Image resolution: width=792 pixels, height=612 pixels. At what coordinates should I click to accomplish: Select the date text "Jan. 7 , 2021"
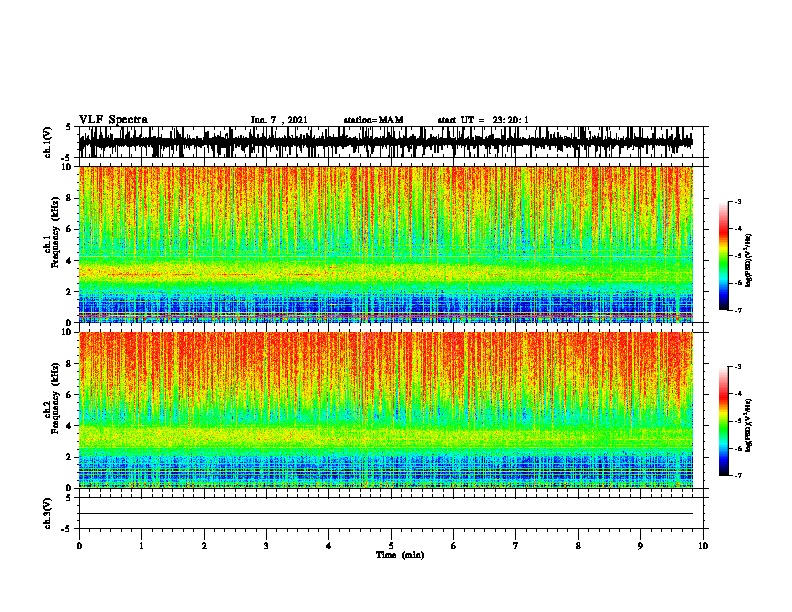[x=279, y=120]
